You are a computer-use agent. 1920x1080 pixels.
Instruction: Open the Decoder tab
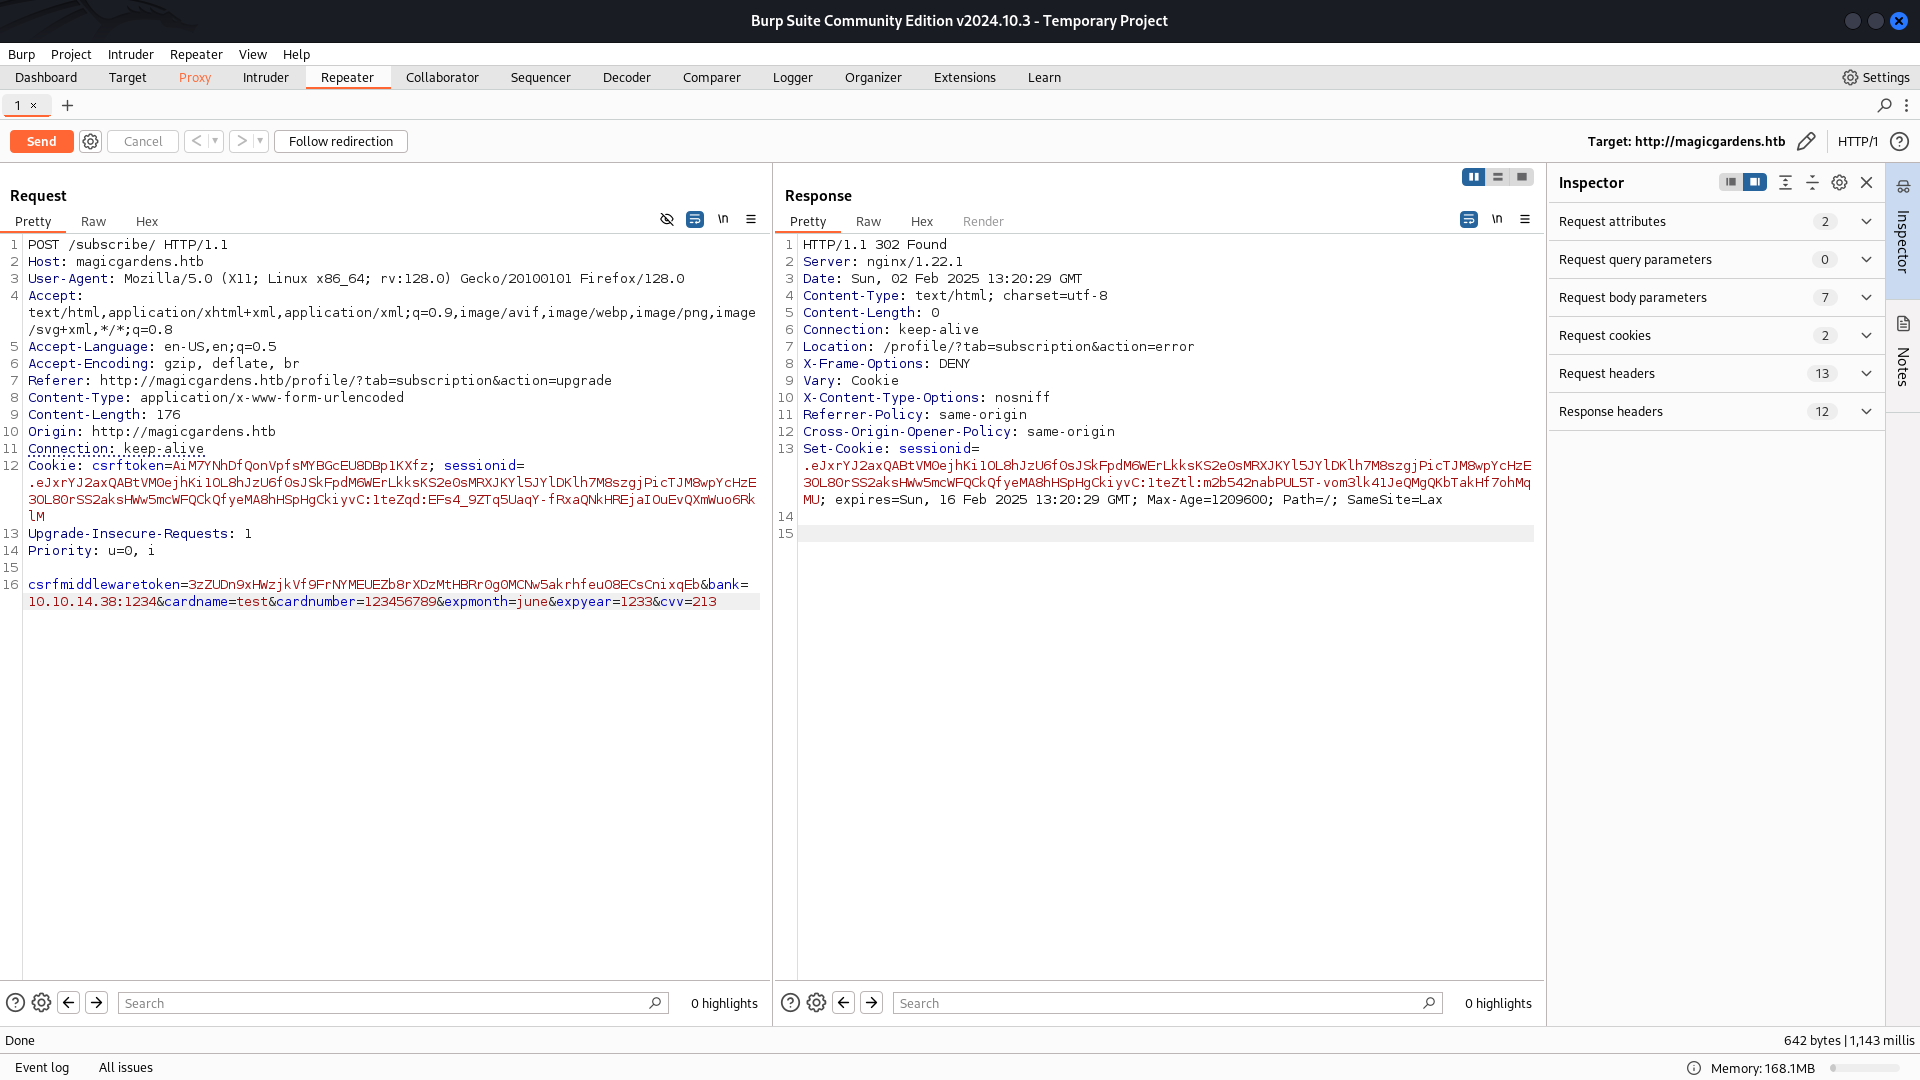coord(626,77)
